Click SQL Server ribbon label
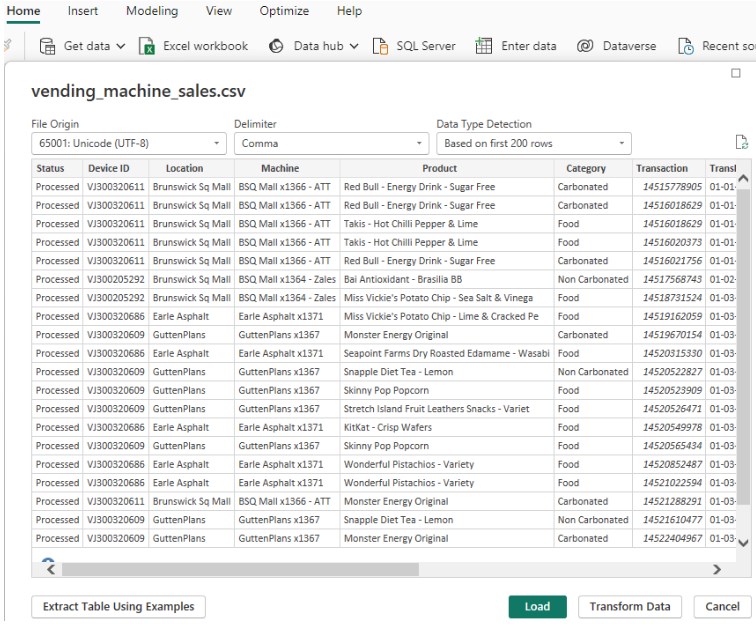The height and width of the screenshot is (624, 756). pos(426,46)
